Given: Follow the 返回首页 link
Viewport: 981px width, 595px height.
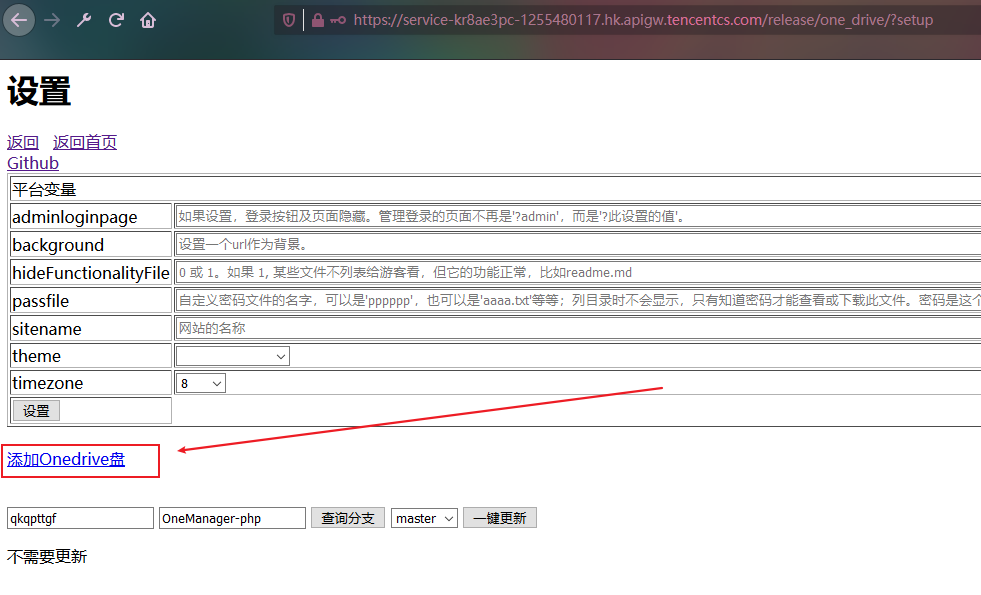Looking at the screenshot, I should (84, 142).
